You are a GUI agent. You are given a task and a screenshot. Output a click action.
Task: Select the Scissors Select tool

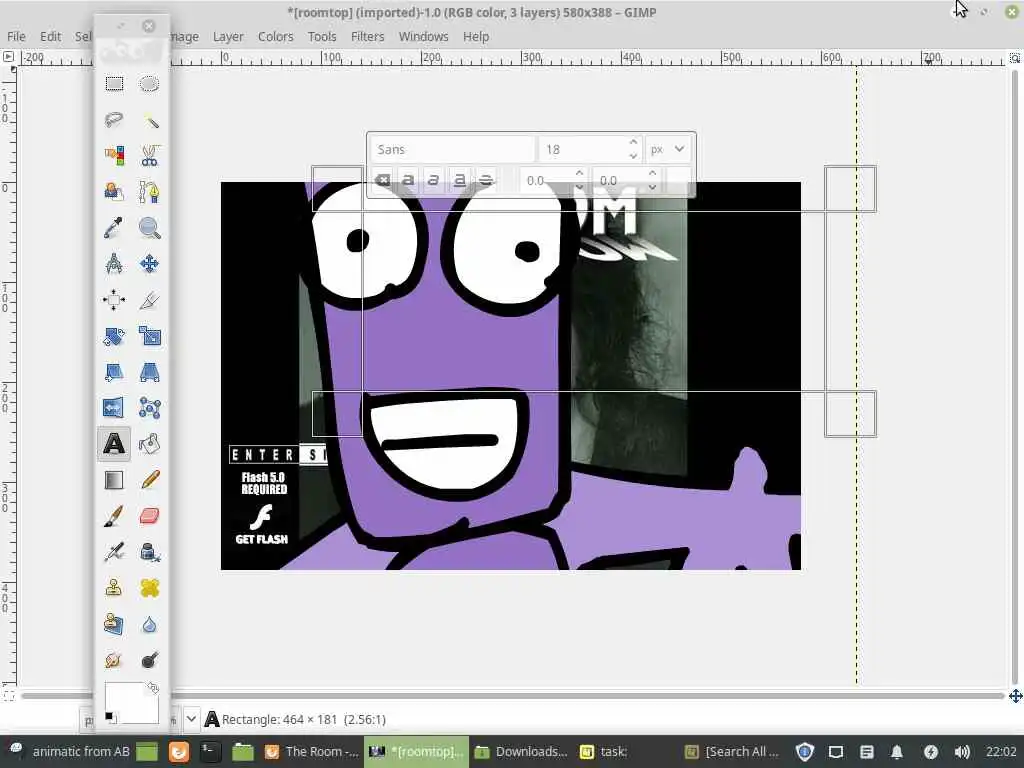click(x=150, y=156)
